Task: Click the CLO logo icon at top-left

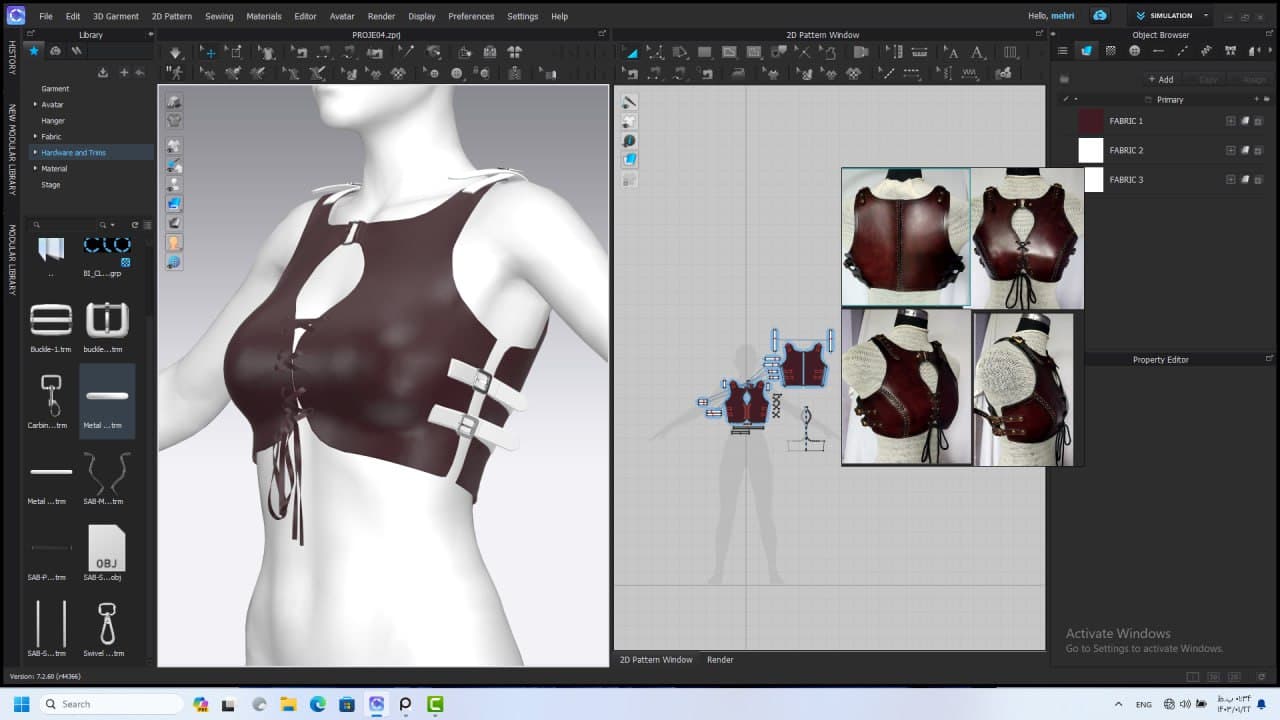Action: coord(15,16)
